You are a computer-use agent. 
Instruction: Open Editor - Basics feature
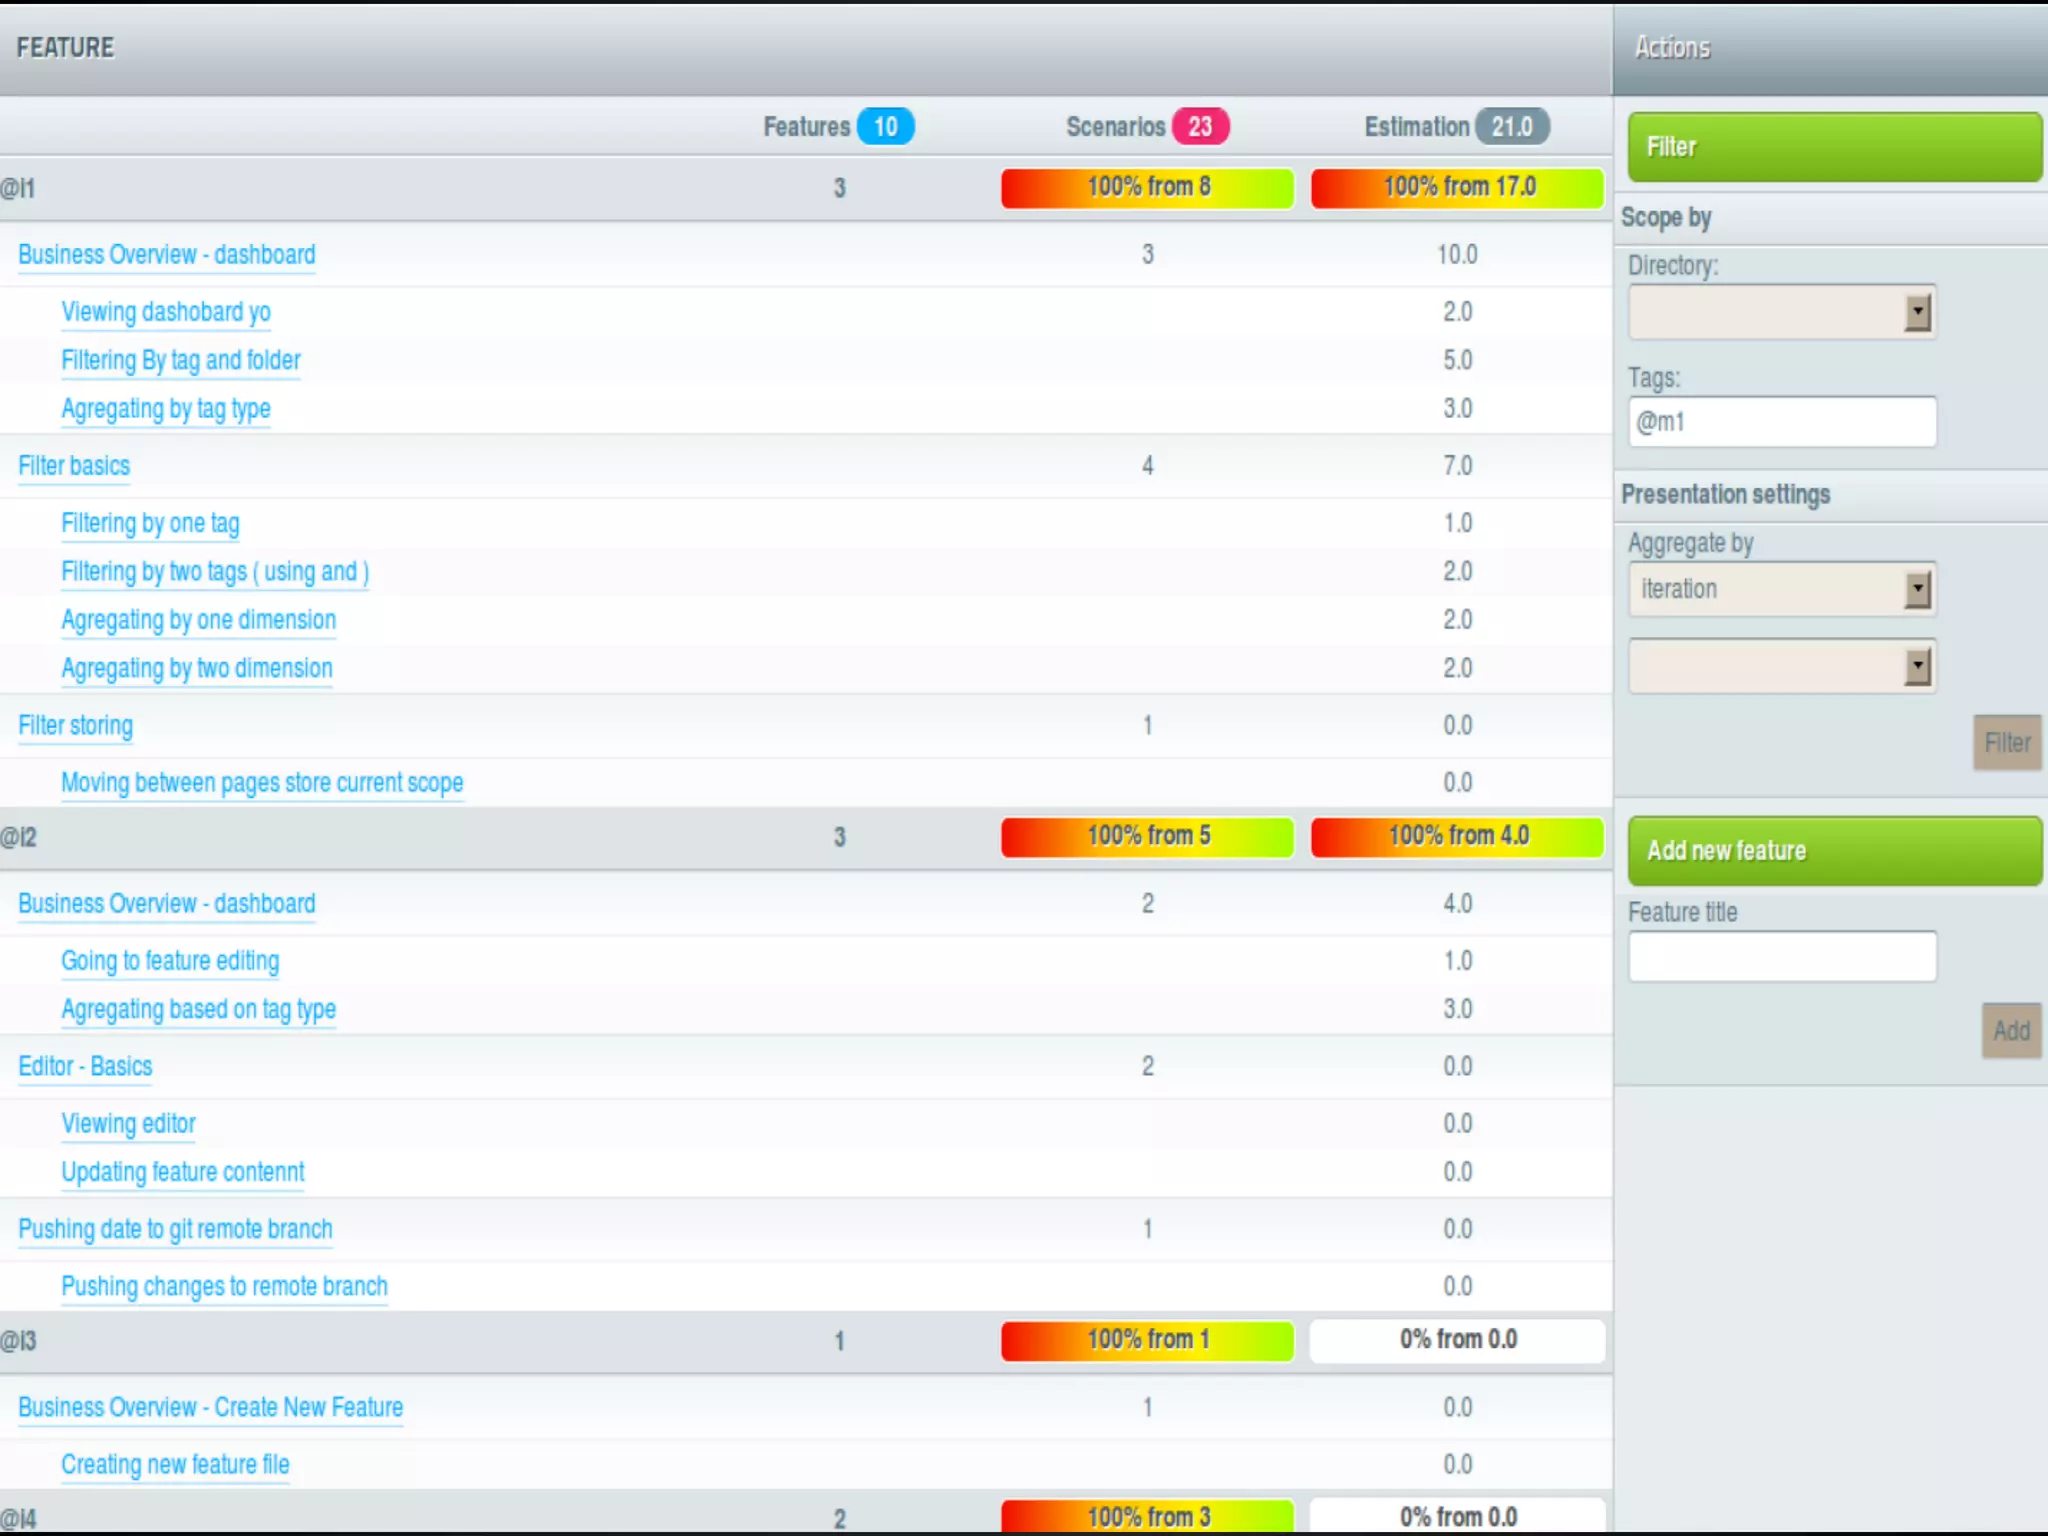tap(85, 1067)
